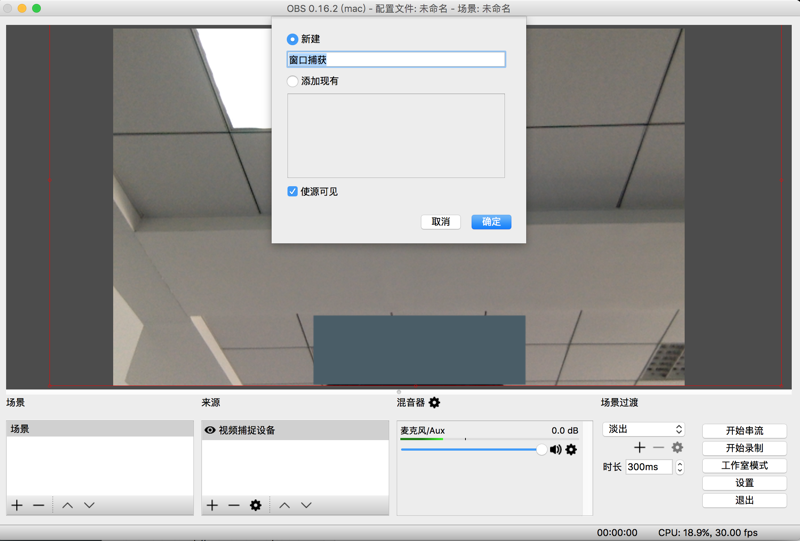
Task: Click the source name field 窗口捕获
Action: pos(396,60)
